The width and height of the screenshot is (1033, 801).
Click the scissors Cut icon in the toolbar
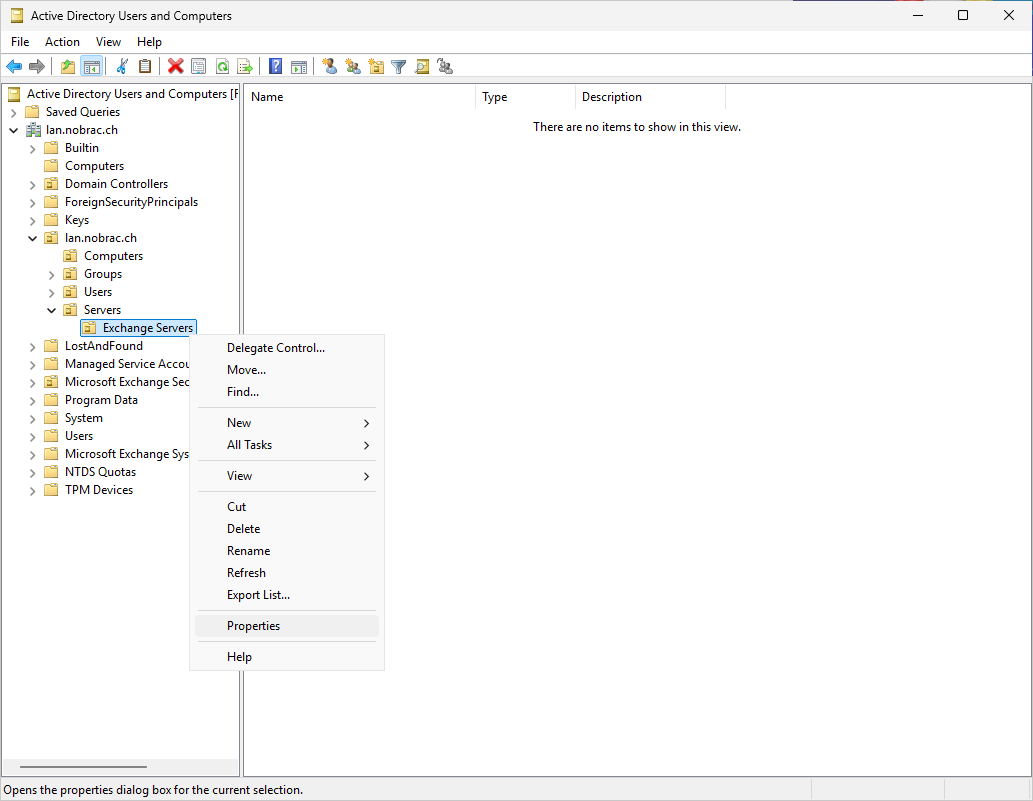click(x=122, y=67)
